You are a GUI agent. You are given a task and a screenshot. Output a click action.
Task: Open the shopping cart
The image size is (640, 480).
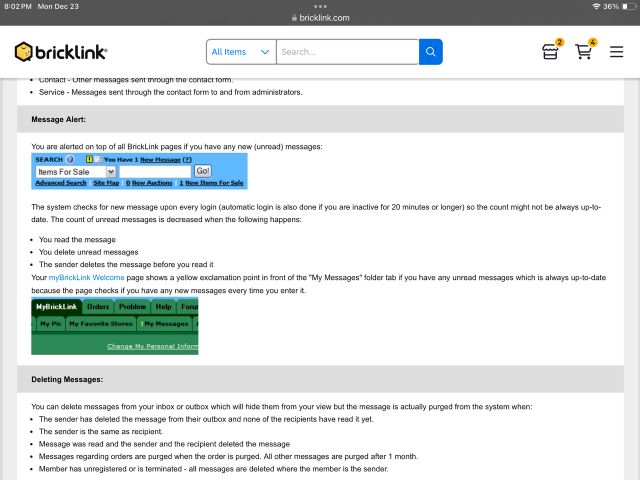[584, 52]
